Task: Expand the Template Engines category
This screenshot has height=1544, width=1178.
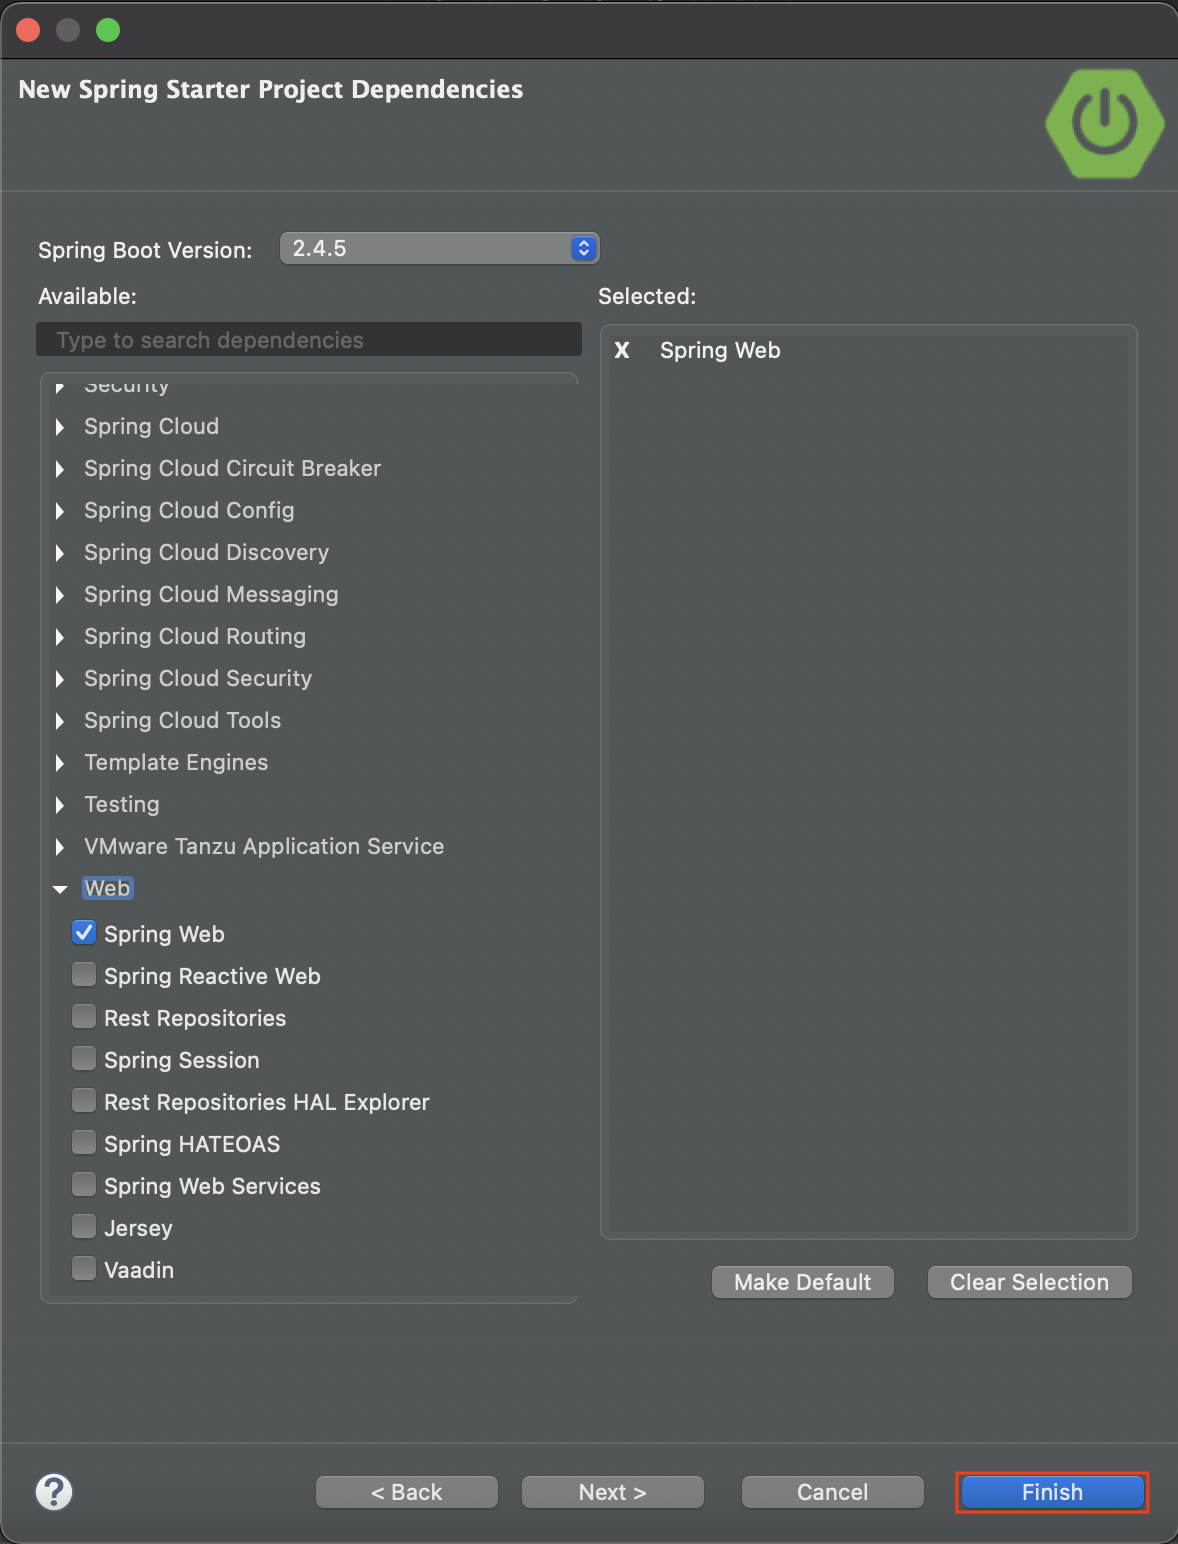Action: coord(60,763)
